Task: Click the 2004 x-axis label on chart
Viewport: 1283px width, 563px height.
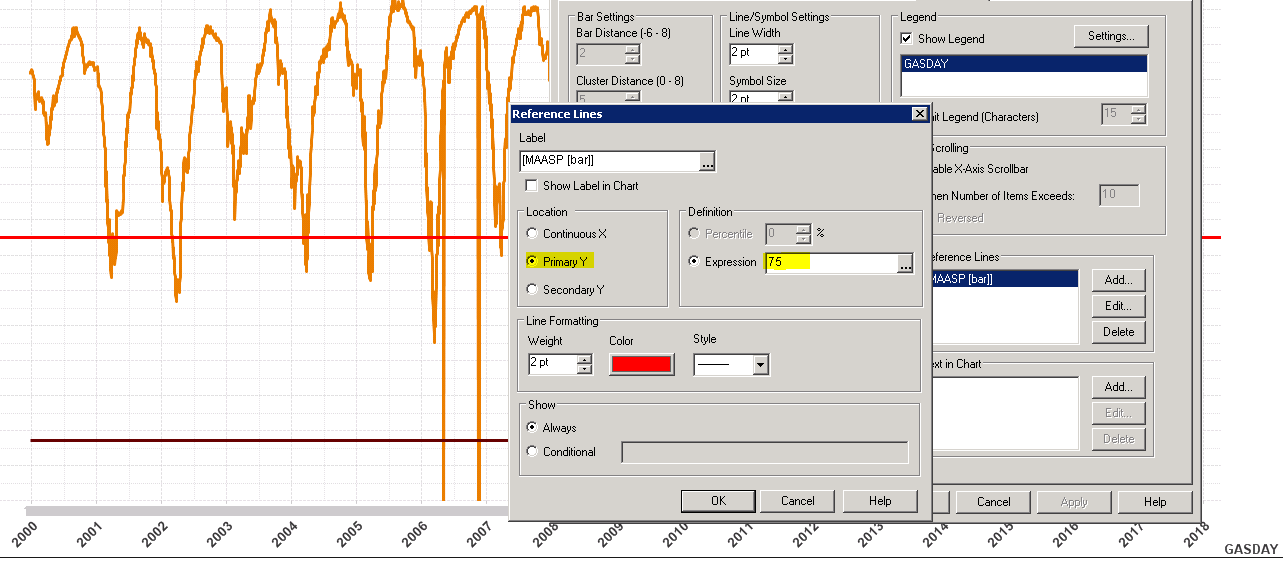Action: click(284, 536)
